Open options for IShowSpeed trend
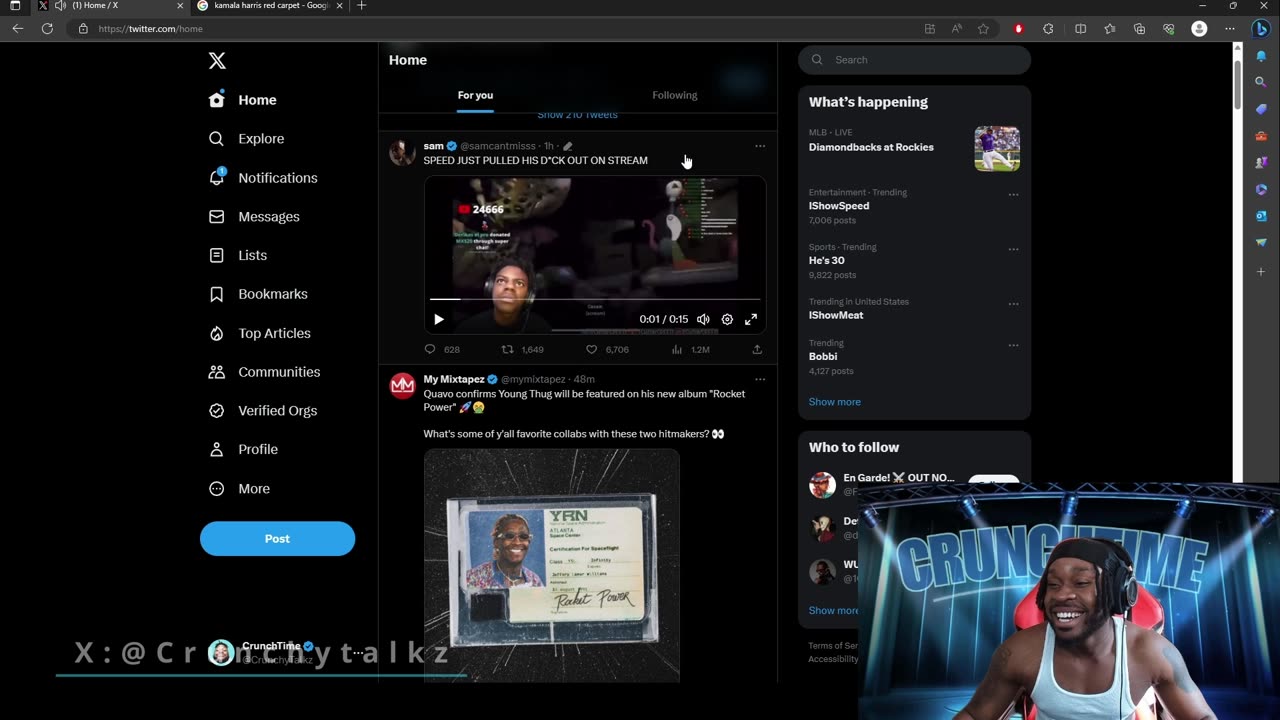Image resolution: width=1280 pixels, height=720 pixels. pyautogui.click(x=1013, y=194)
